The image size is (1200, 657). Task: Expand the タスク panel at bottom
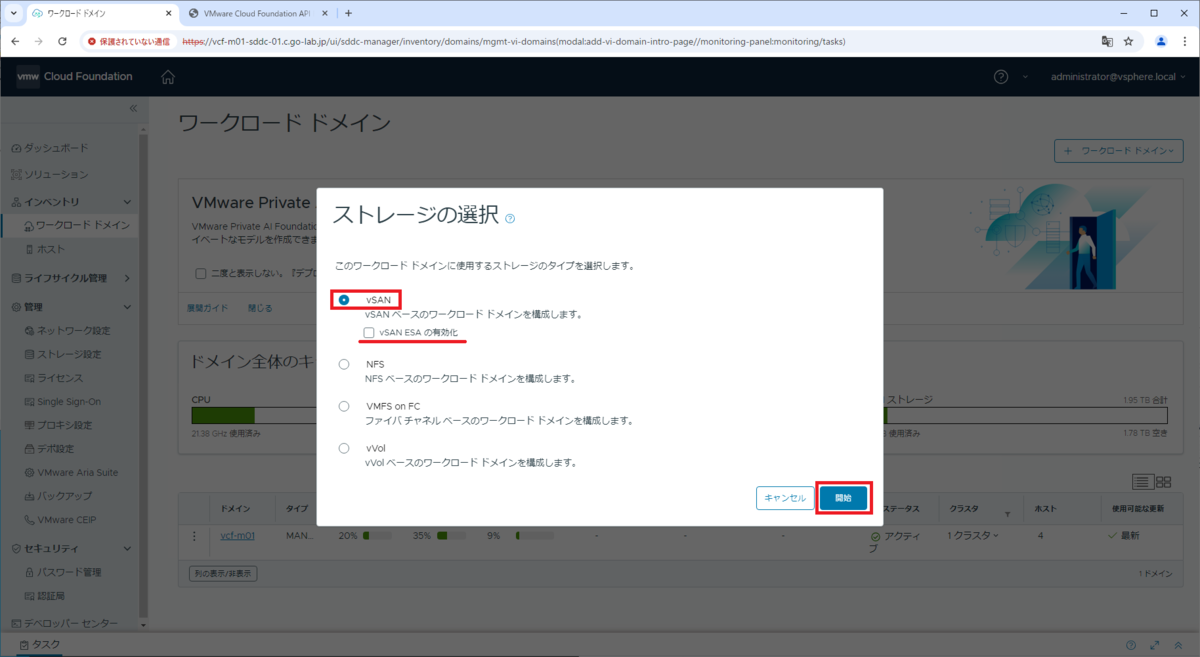(40, 645)
